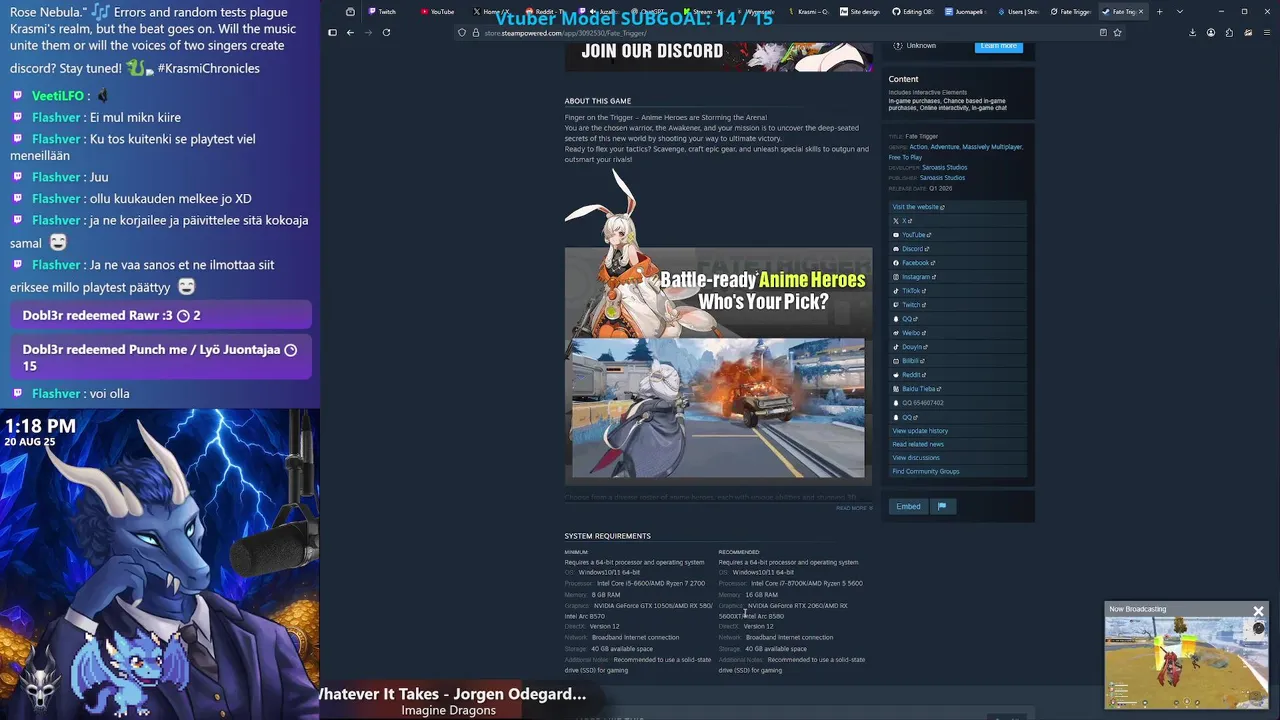Click the Adventure genre tag
The height and width of the screenshot is (720, 1280).
pyautogui.click(x=945, y=147)
